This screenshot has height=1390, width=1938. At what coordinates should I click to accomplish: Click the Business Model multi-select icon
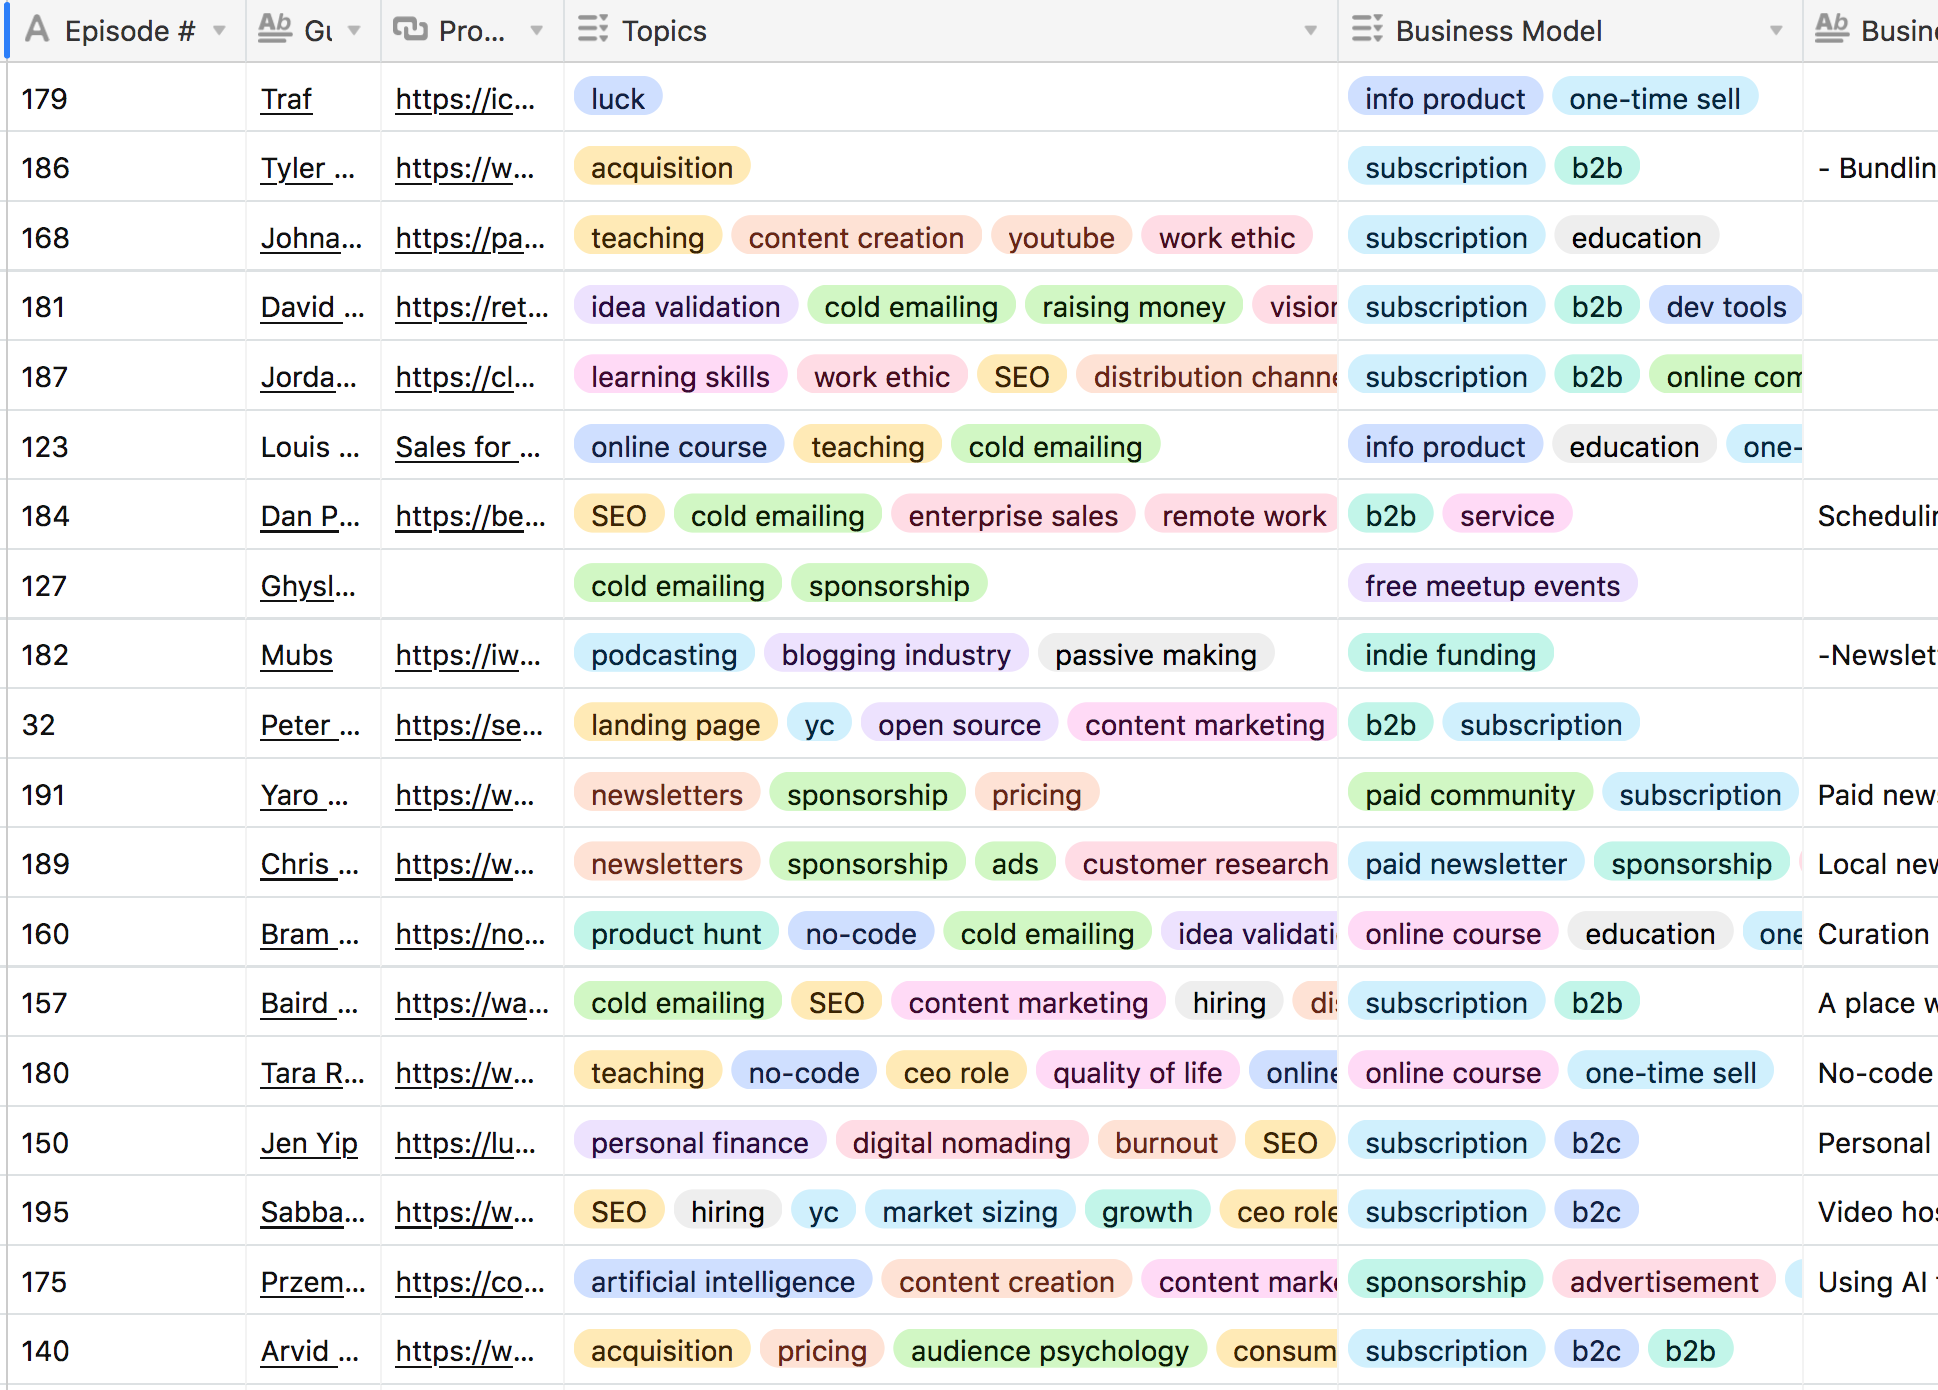point(1366,30)
